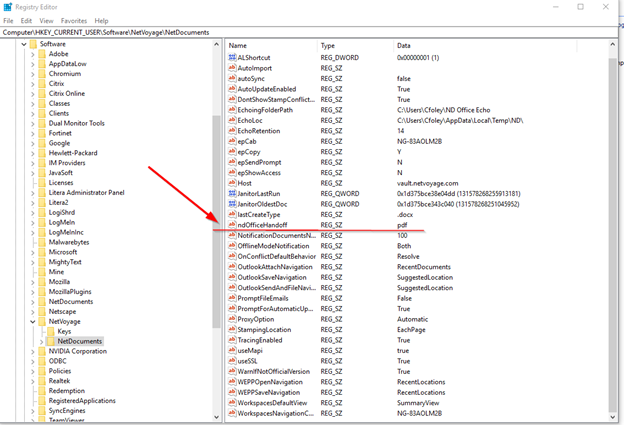Select the OfflineModeNotification value name
Image resolution: width=624 pixels, height=425 pixels.
(x=273, y=246)
